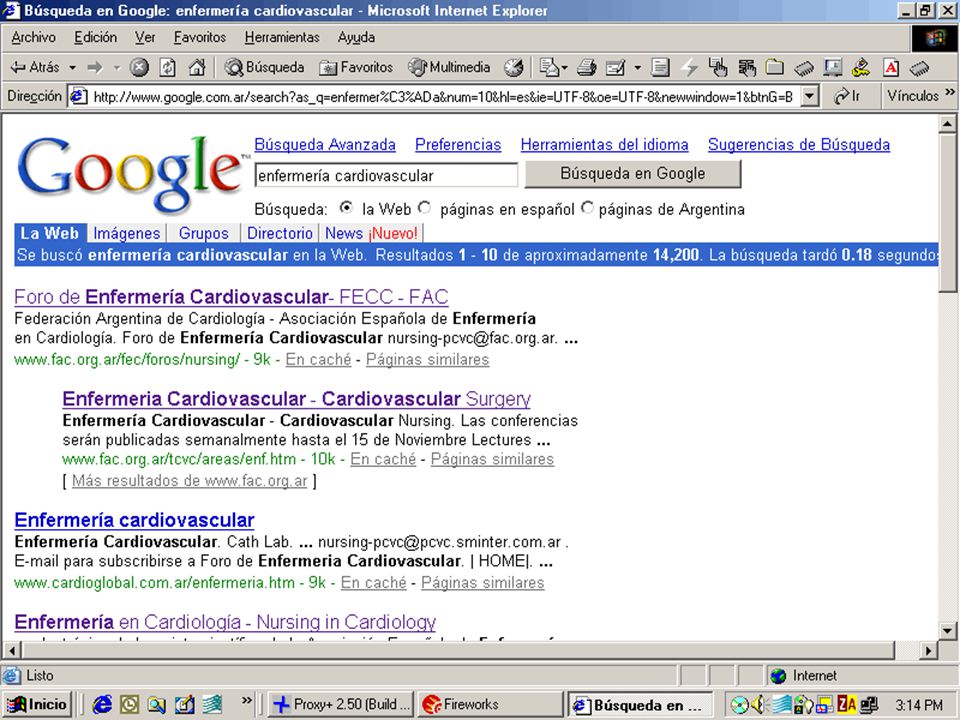Select the 'páginas de Argentina' radio button
The height and width of the screenshot is (720, 960).
(587, 208)
